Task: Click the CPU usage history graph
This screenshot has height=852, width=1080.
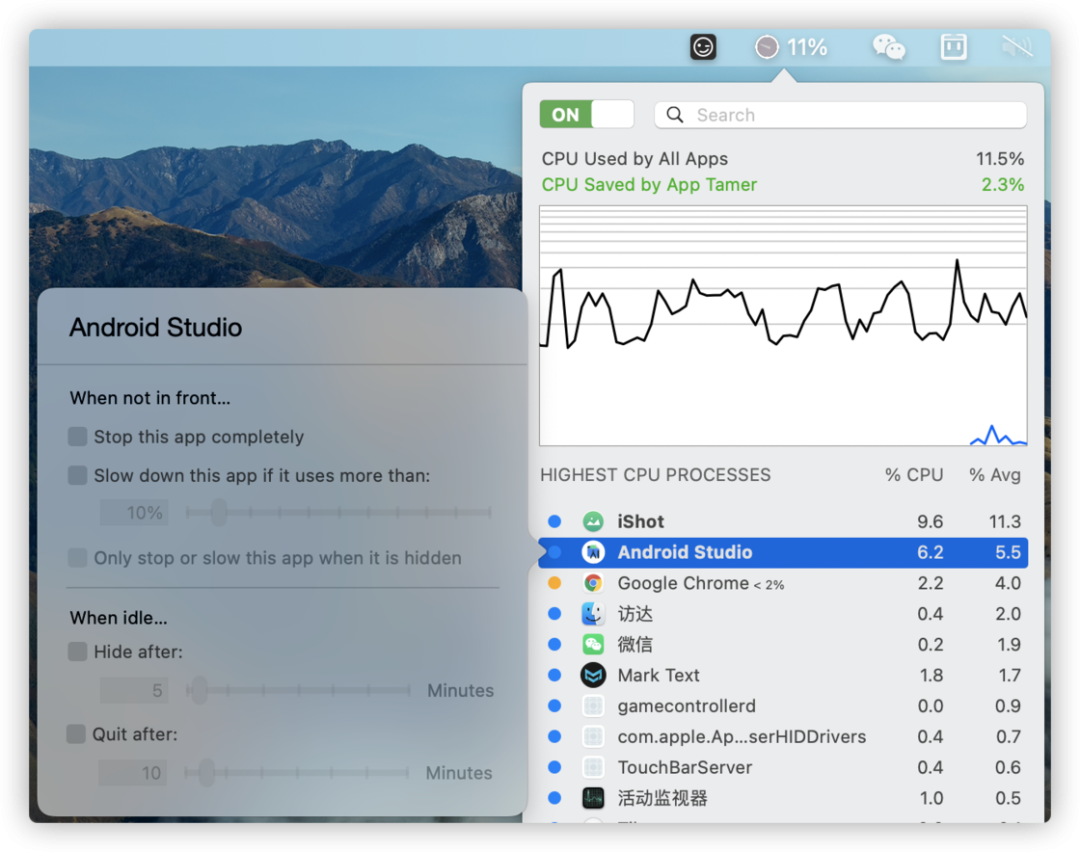Action: pyautogui.click(x=783, y=326)
